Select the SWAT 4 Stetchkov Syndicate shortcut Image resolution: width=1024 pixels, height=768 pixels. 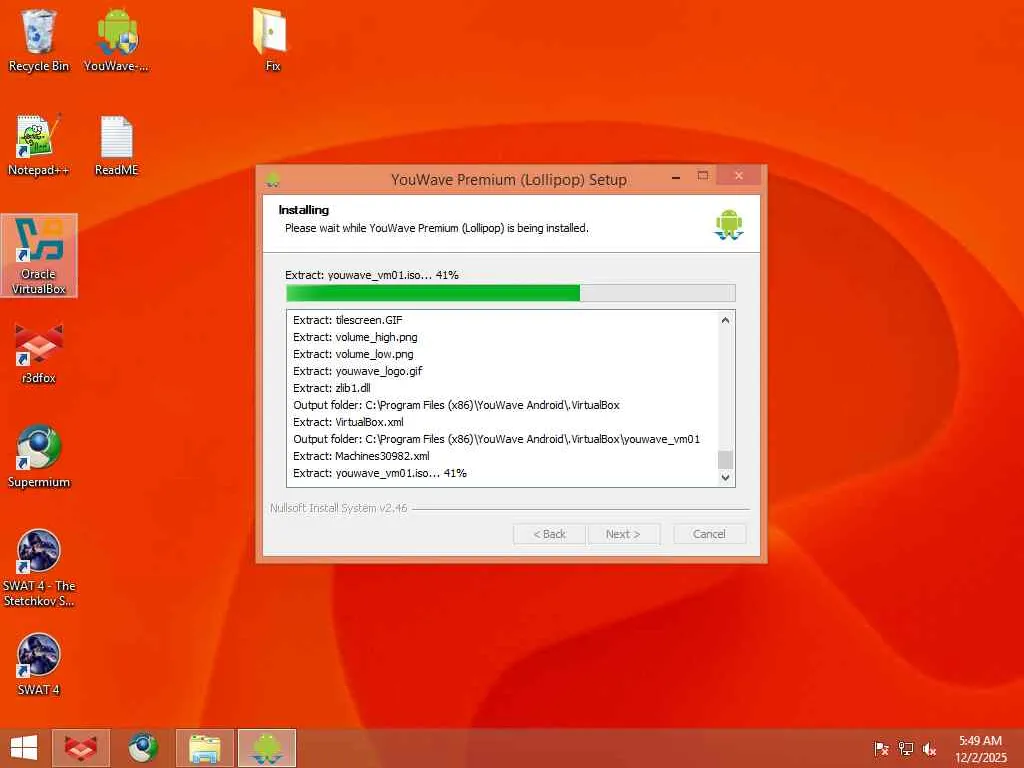coord(39,568)
